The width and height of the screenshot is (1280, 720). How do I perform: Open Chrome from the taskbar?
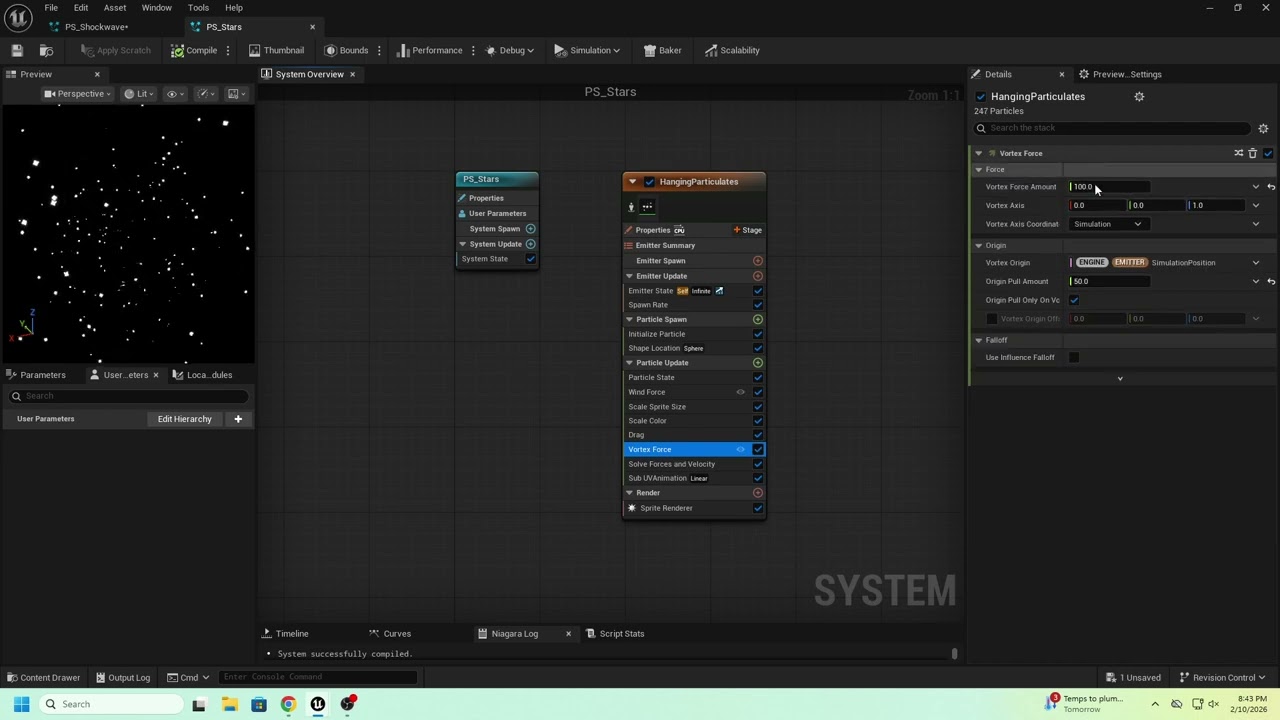tap(288, 704)
